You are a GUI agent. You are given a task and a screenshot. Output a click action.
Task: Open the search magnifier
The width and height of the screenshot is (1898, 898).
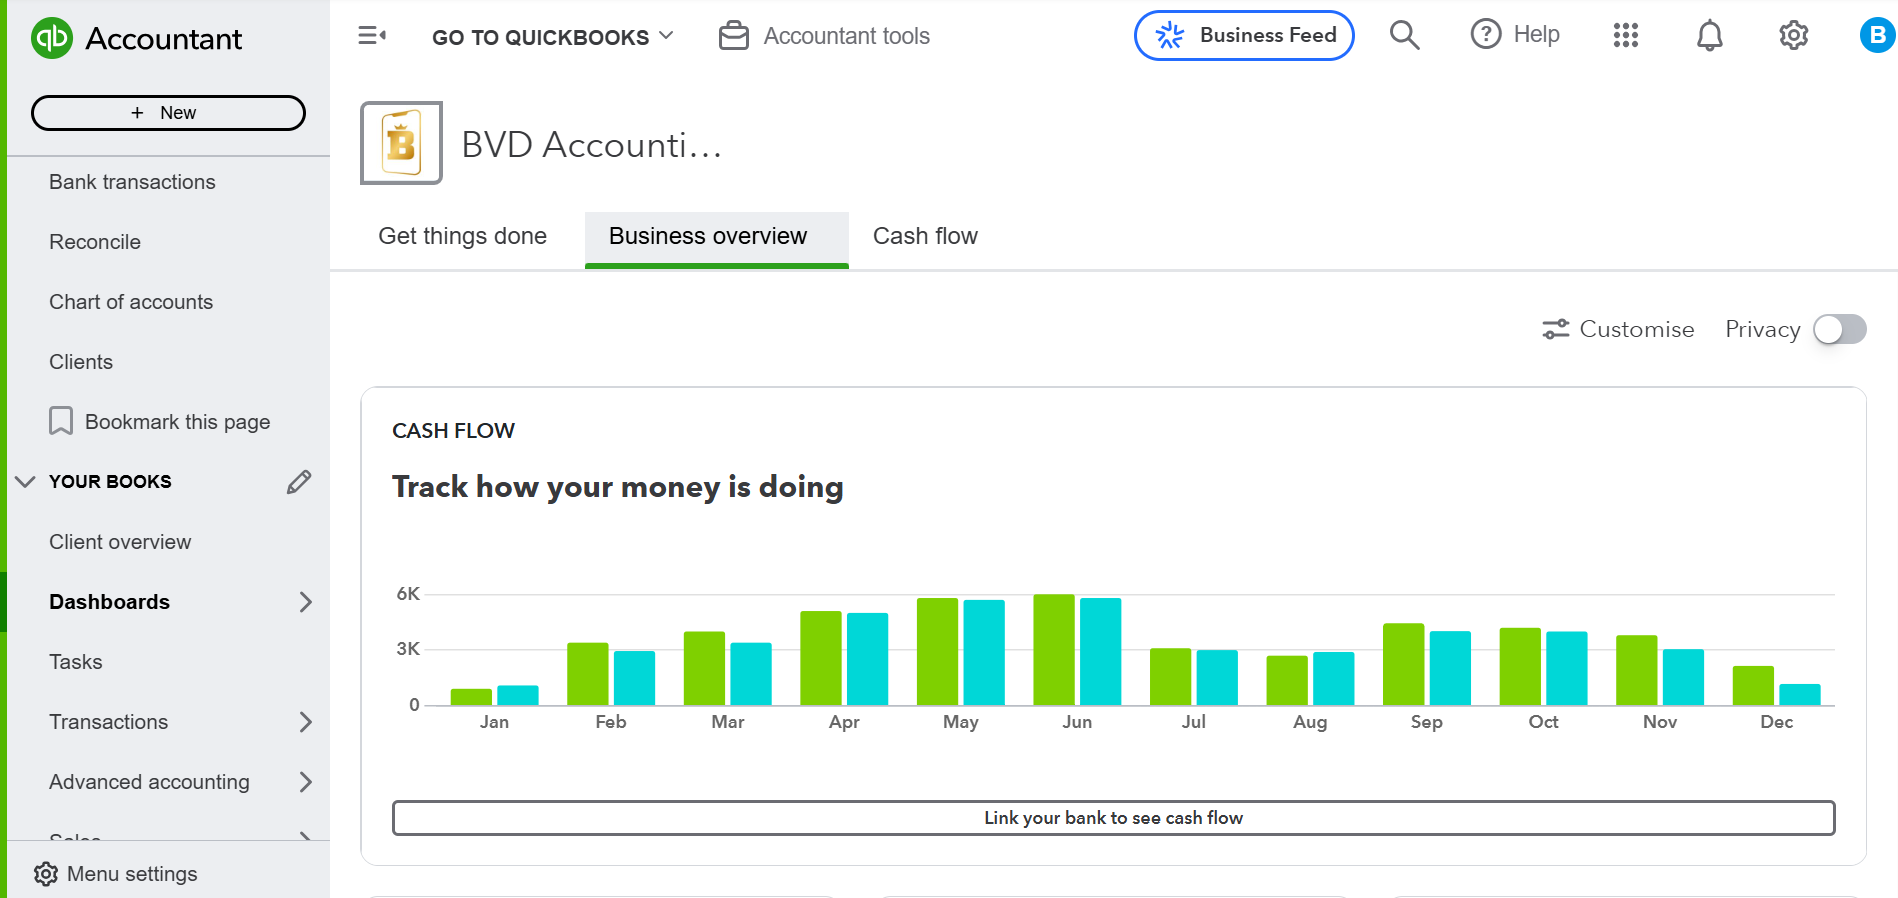tap(1405, 35)
